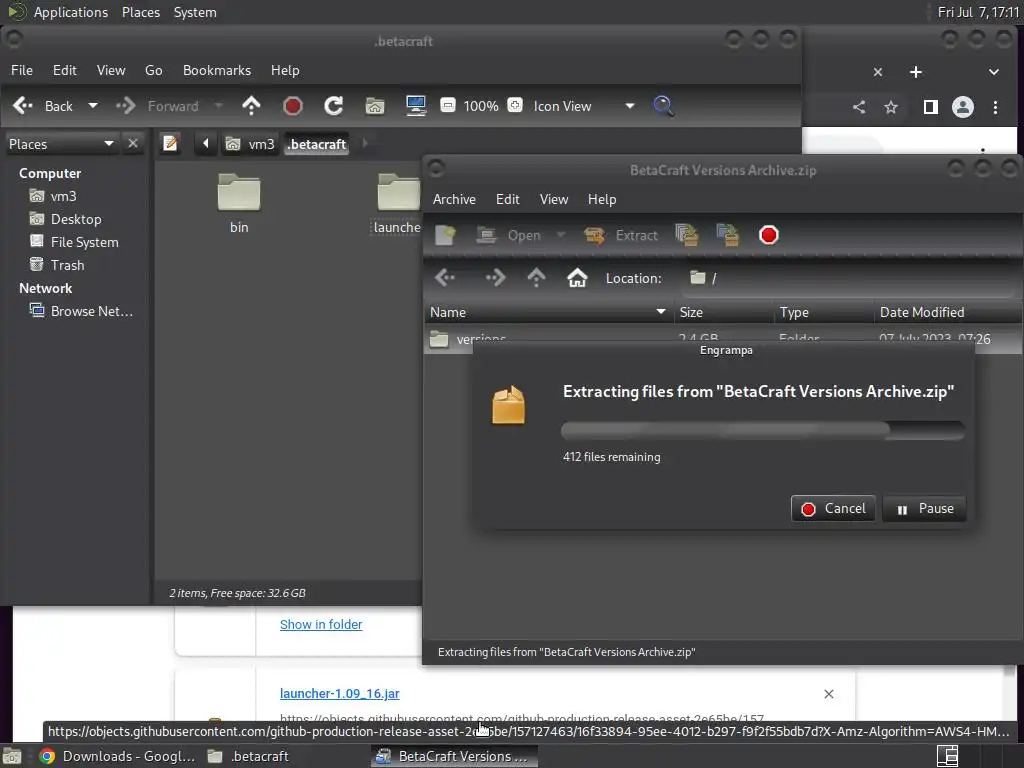Open the Places sidebar selector dropdown
Viewport: 1024px width, 768px height.
click(x=61, y=144)
